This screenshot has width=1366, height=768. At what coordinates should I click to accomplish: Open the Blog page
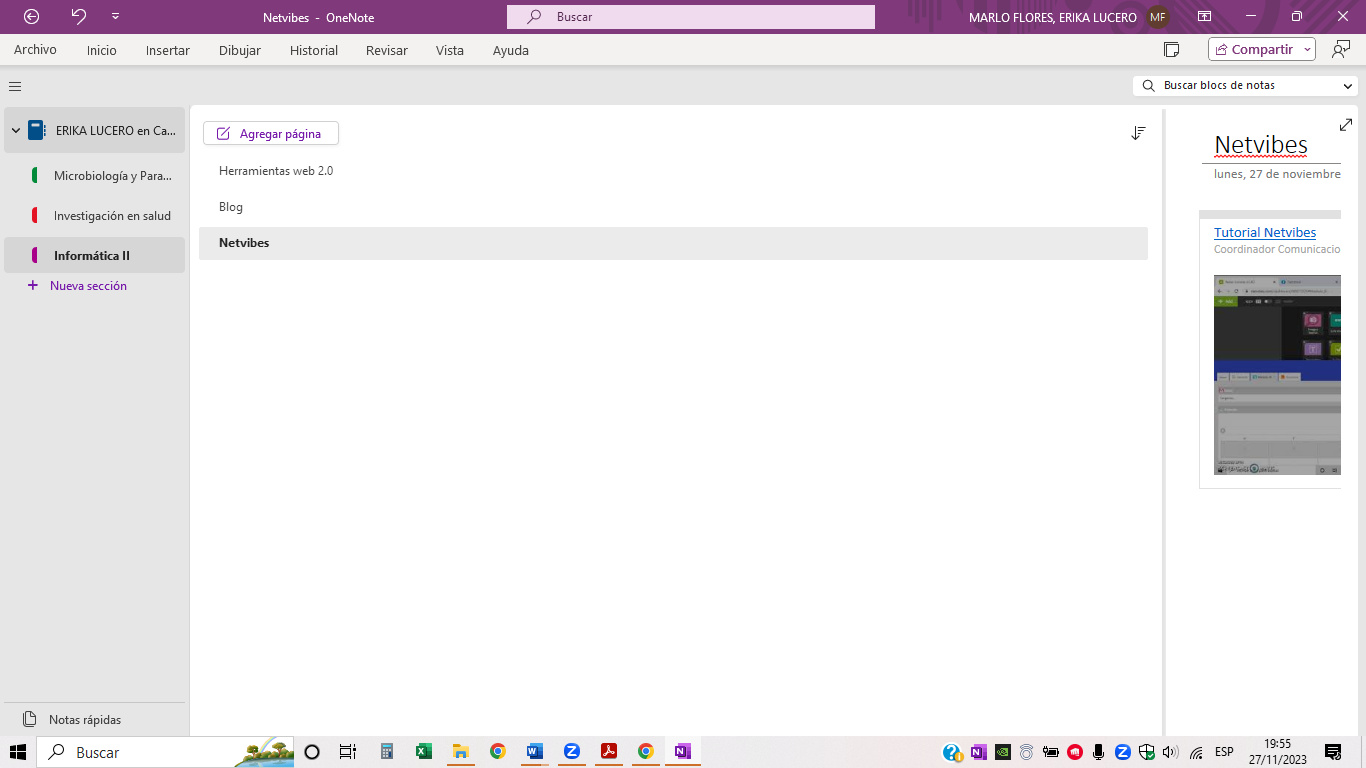(673, 207)
